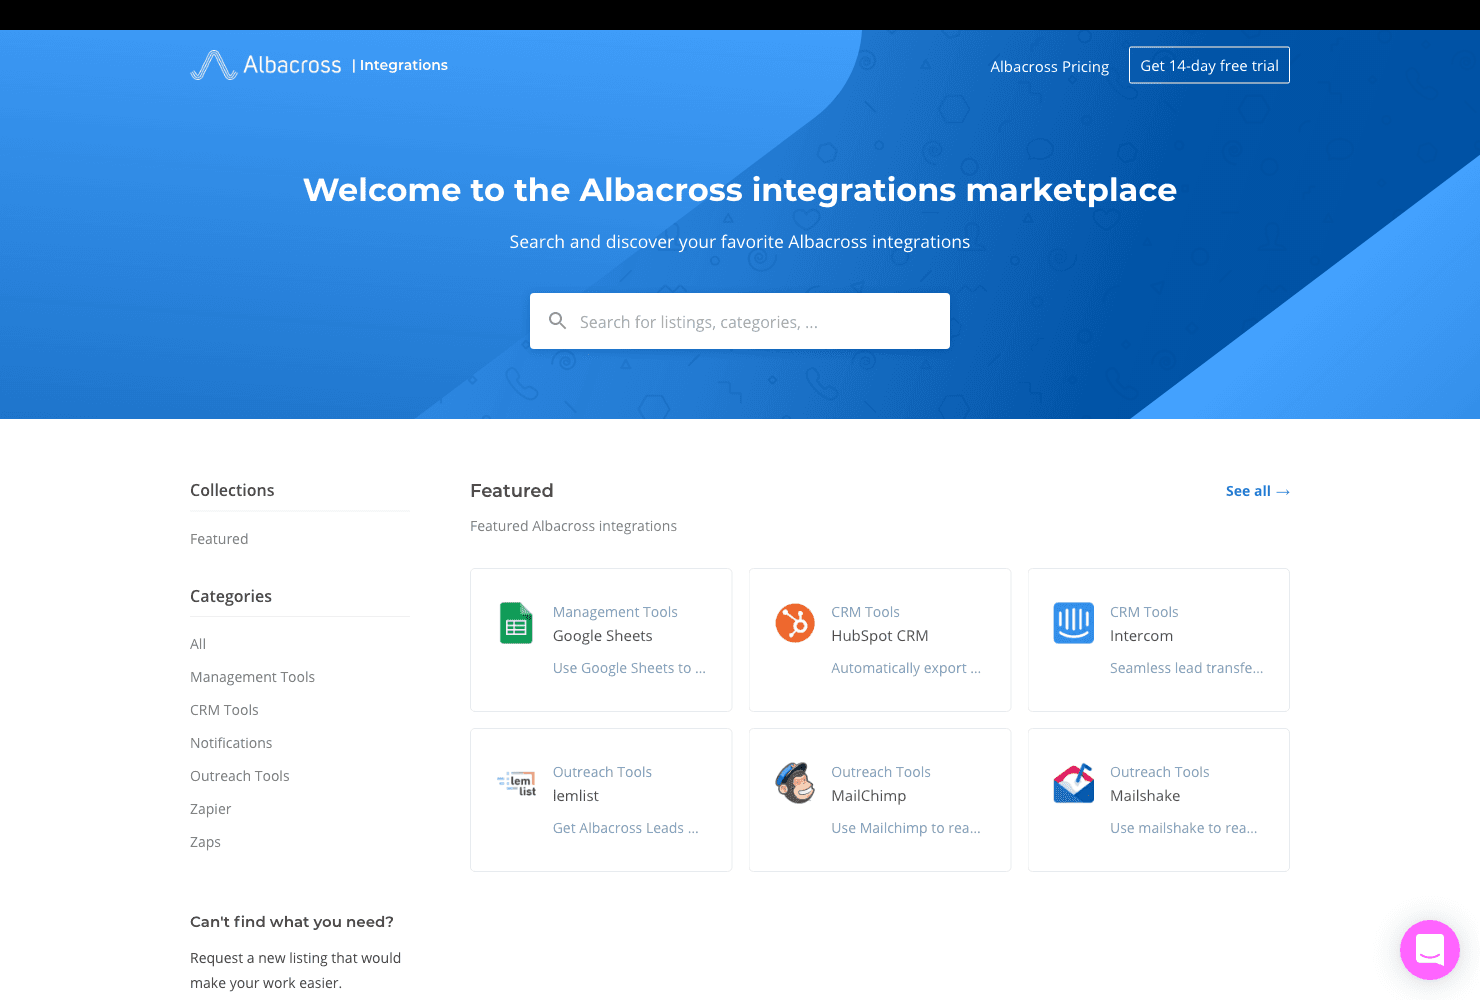Click 'Seamless lead transfe...' description
This screenshot has height=1000, width=1480.
tap(1187, 668)
